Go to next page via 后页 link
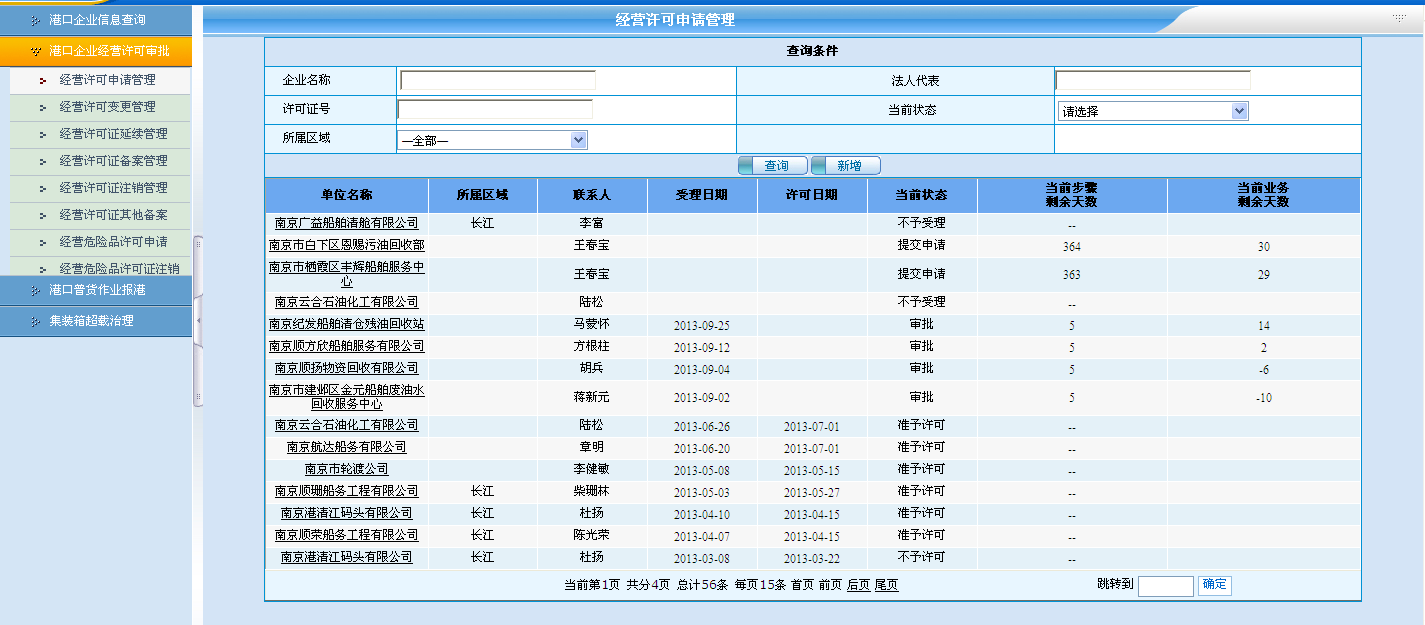This screenshot has width=1425, height=625. [858, 586]
